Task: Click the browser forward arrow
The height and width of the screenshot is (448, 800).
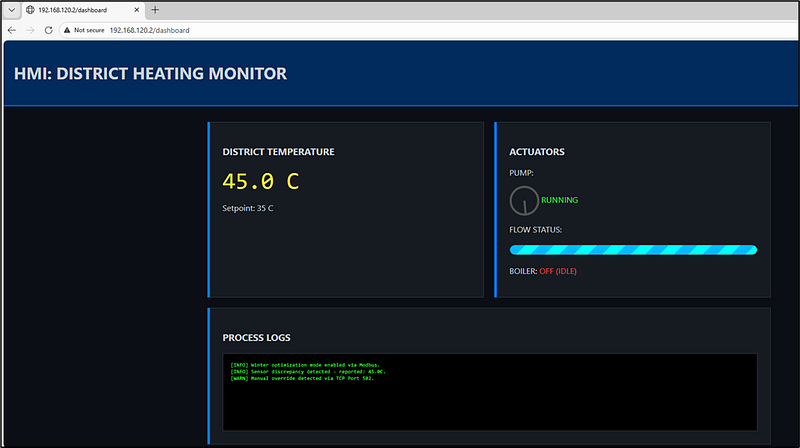Action: tap(30, 30)
